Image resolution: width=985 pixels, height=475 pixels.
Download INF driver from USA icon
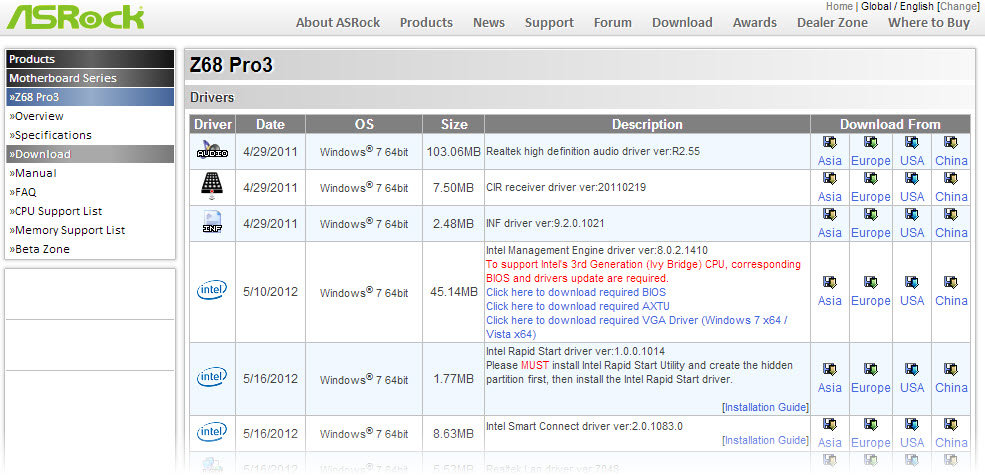tap(912, 214)
